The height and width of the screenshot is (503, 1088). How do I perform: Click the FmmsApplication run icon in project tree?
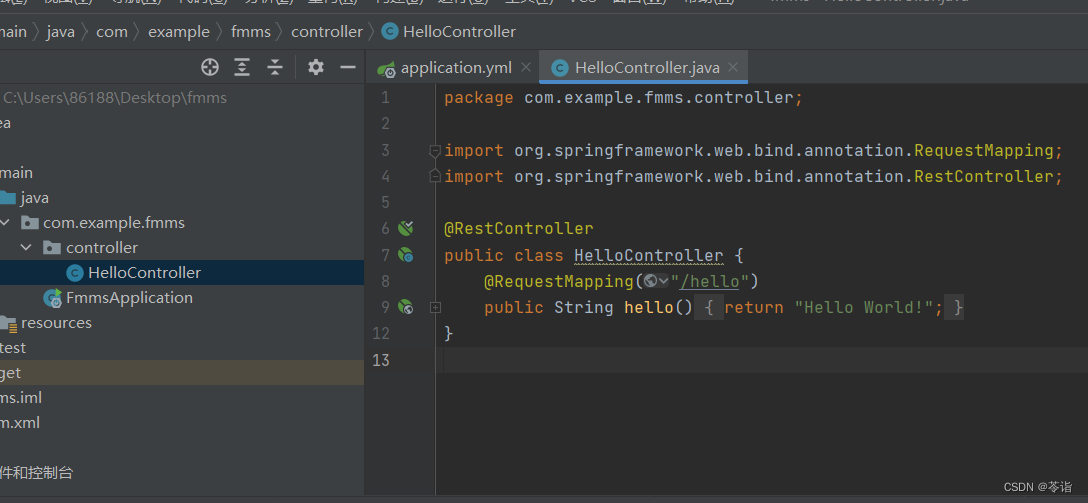pyautogui.click(x=53, y=298)
